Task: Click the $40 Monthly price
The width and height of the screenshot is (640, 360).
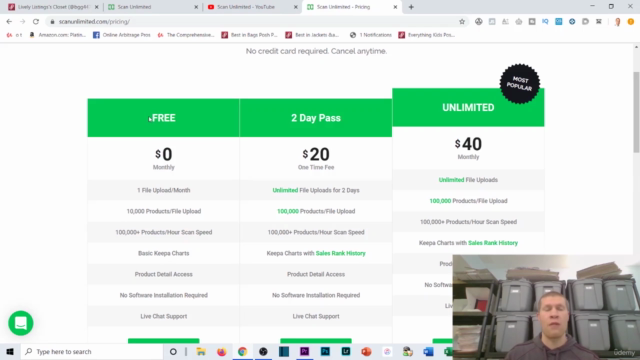Action: point(468,147)
